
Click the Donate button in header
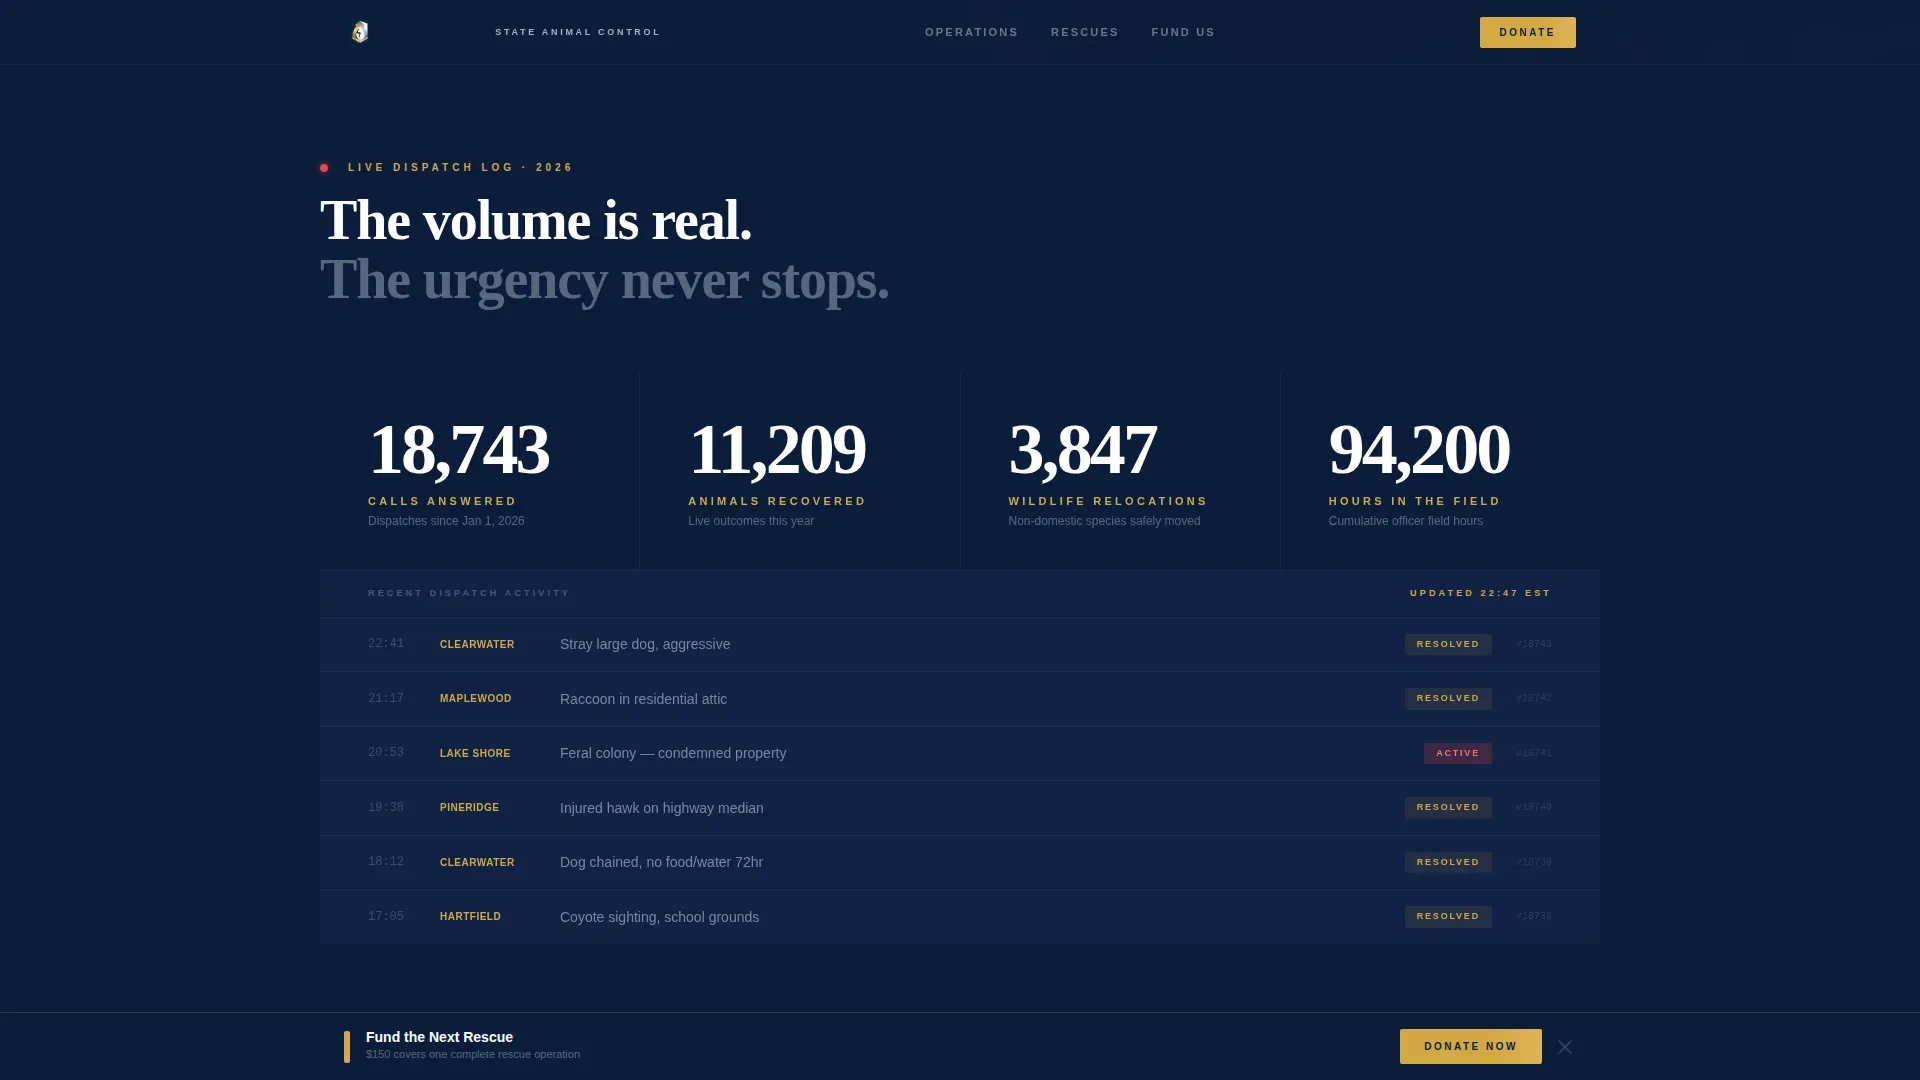coord(1527,32)
